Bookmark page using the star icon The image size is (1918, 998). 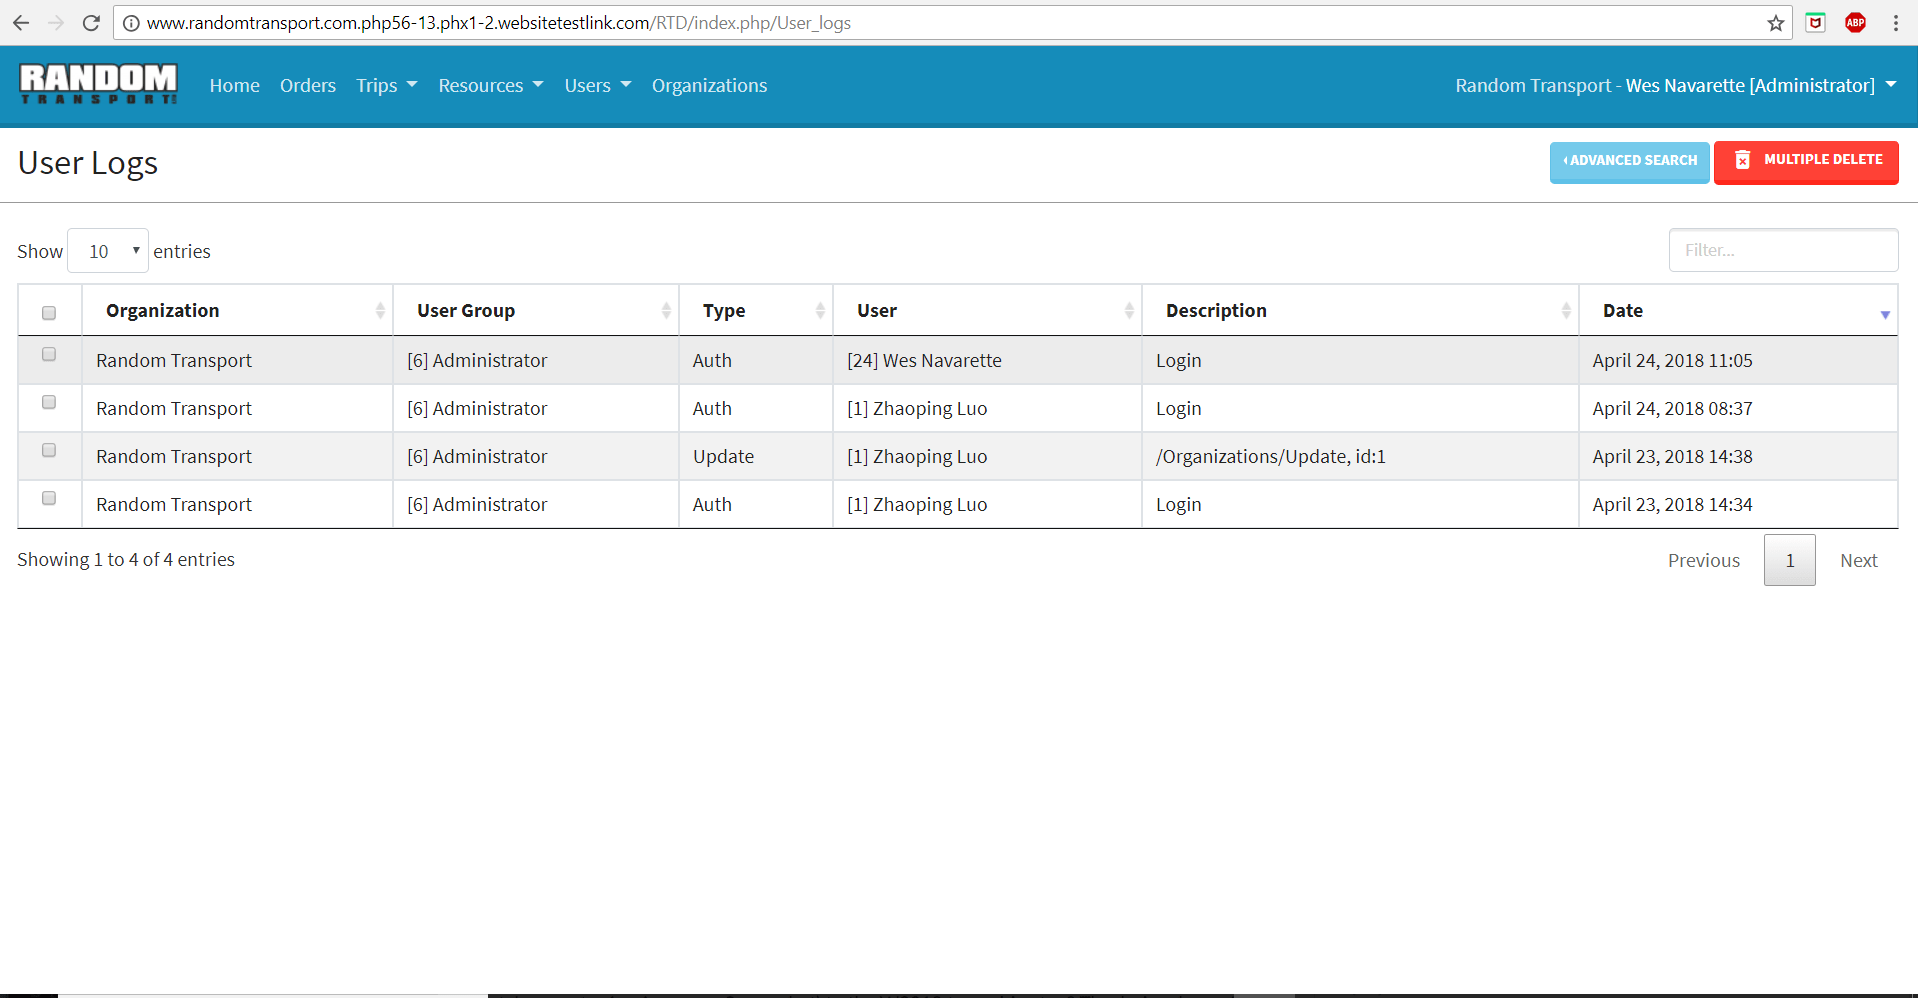click(x=1775, y=23)
